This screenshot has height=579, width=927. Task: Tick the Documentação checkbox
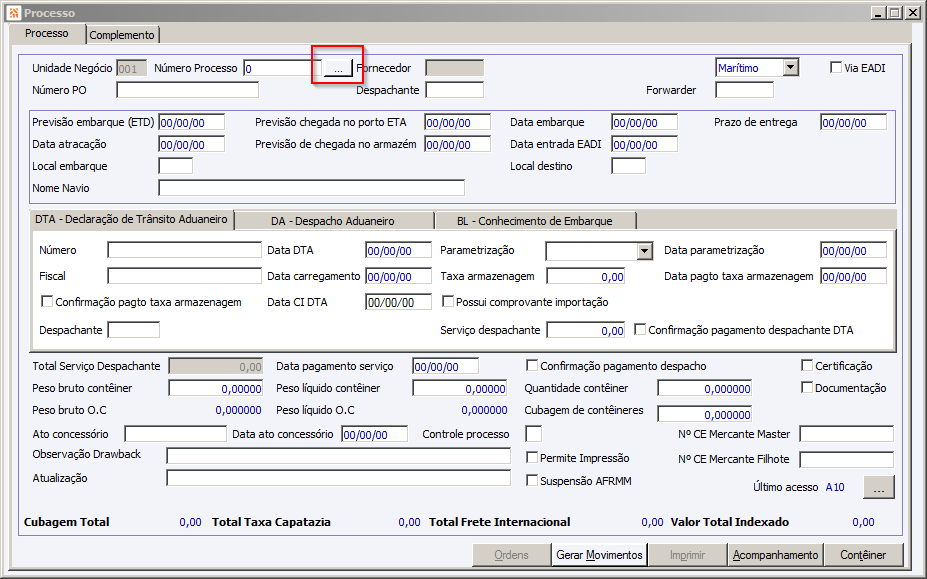[807, 387]
